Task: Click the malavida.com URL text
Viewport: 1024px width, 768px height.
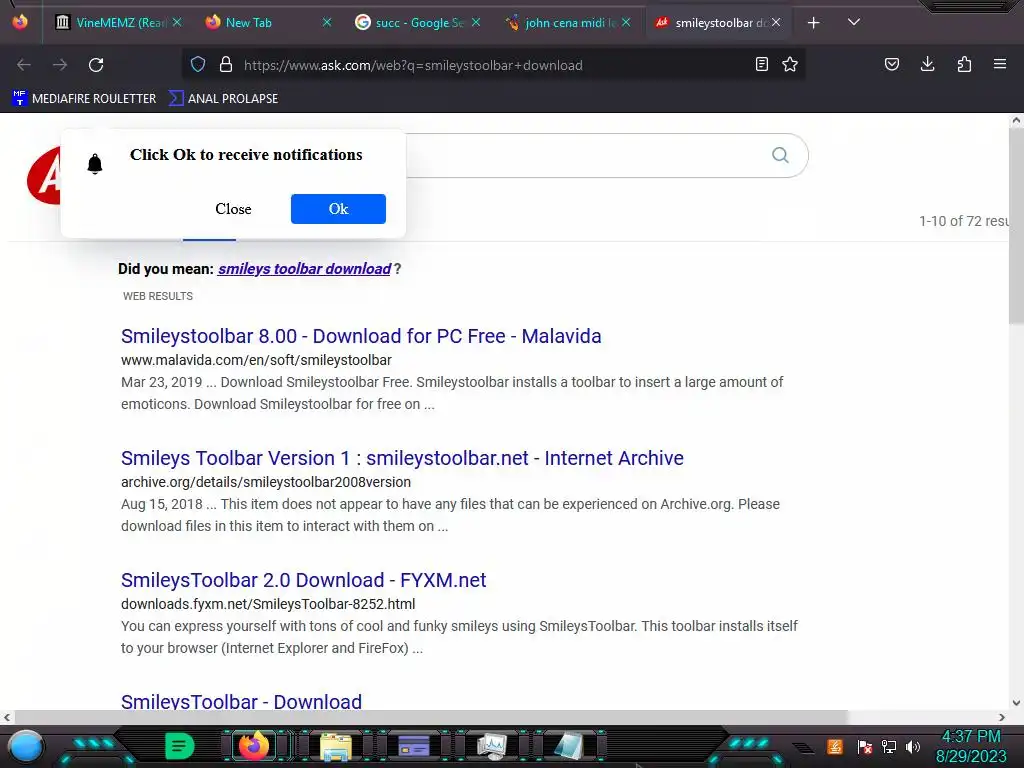Action: pos(256,360)
